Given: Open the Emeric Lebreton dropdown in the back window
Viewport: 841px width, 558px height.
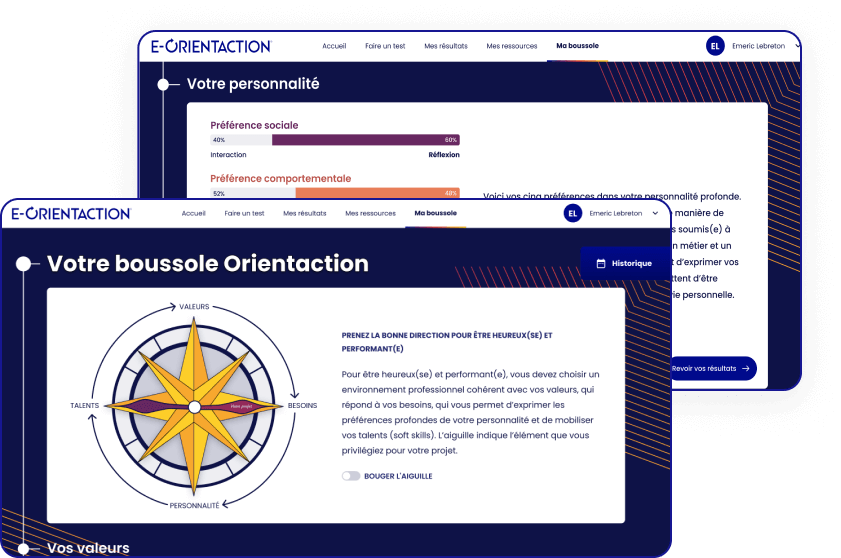Looking at the screenshot, I should pos(797,46).
